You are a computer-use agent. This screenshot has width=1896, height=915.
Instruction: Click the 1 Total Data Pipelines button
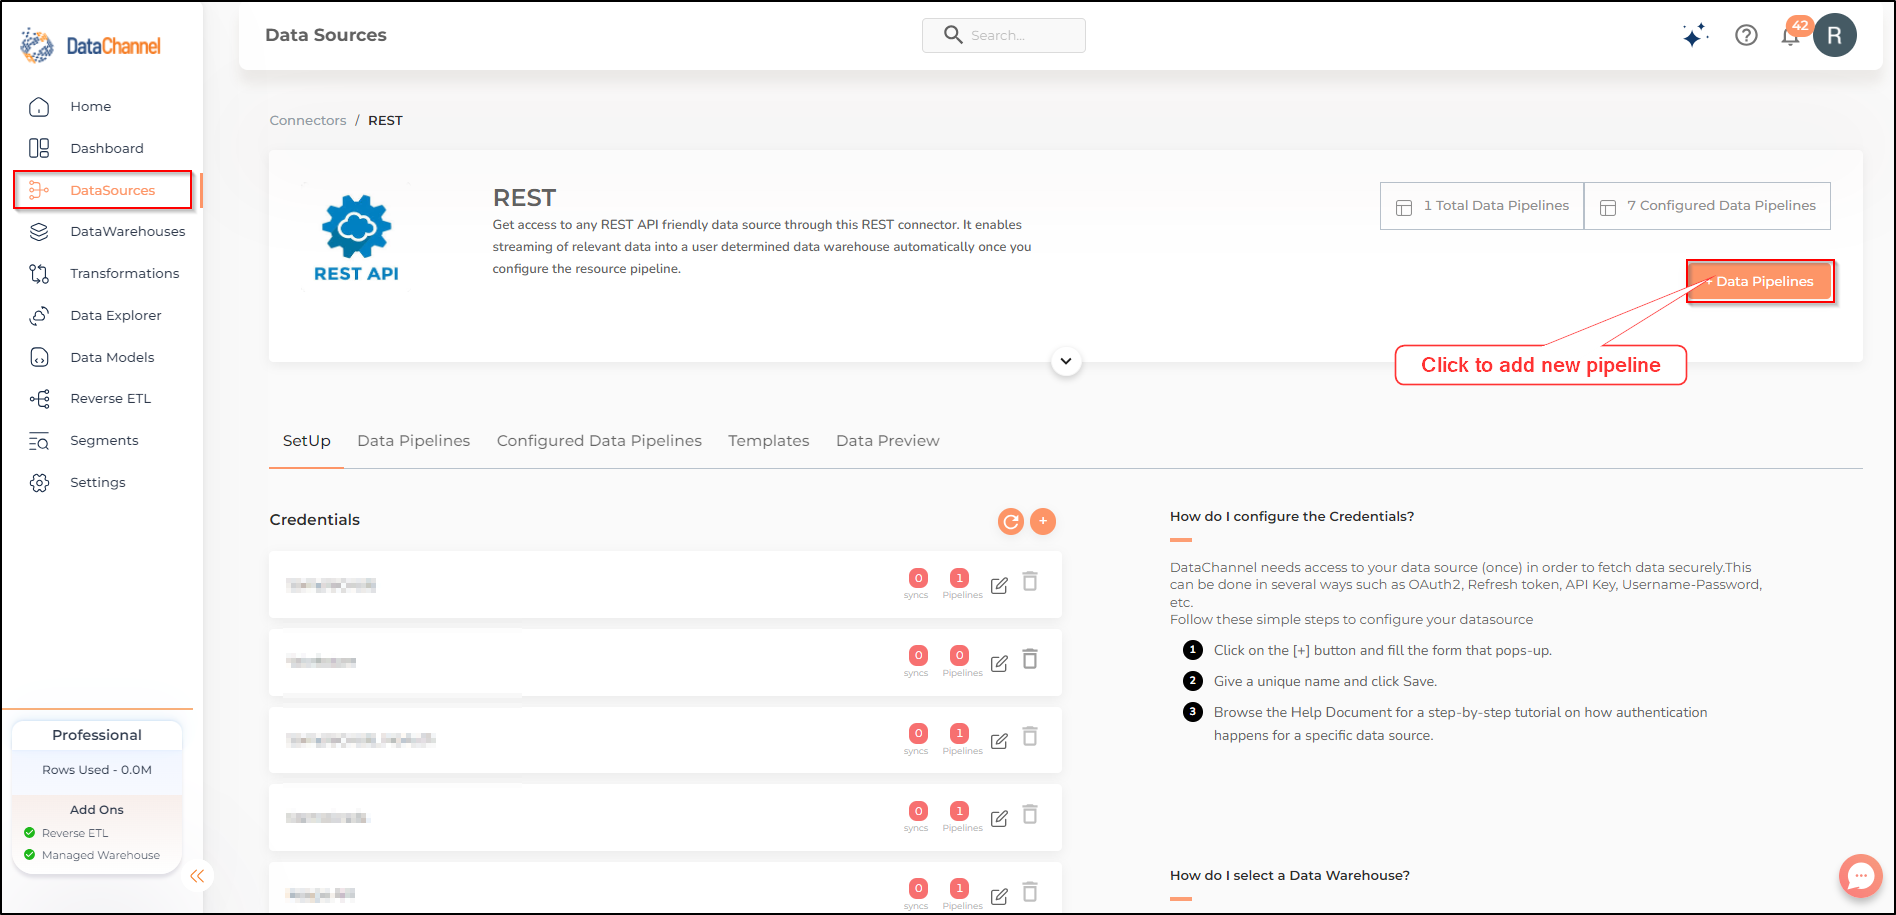click(x=1482, y=206)
